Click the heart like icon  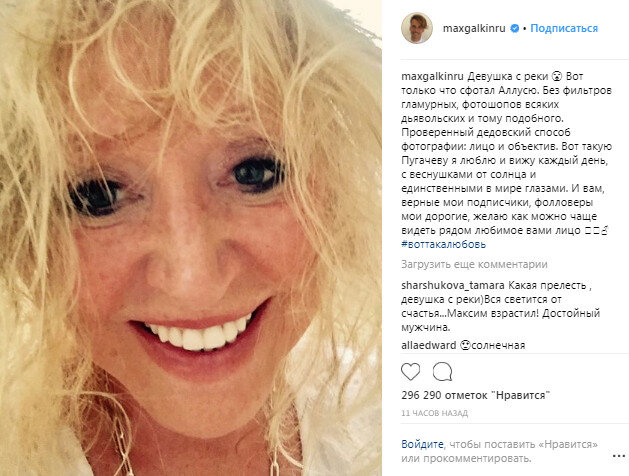(411, 372)
